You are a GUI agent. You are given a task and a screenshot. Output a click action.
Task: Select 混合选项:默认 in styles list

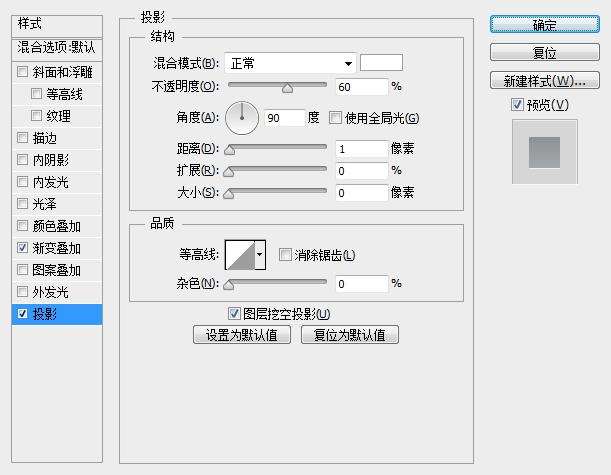57,48
